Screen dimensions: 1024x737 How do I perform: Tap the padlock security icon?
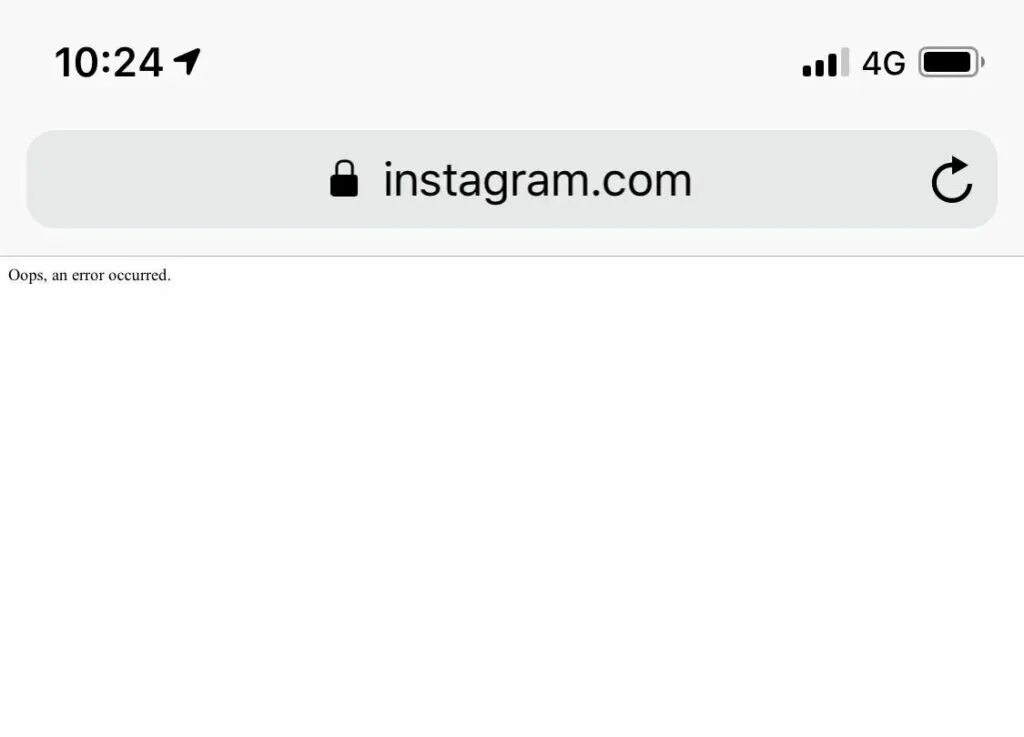344,178
